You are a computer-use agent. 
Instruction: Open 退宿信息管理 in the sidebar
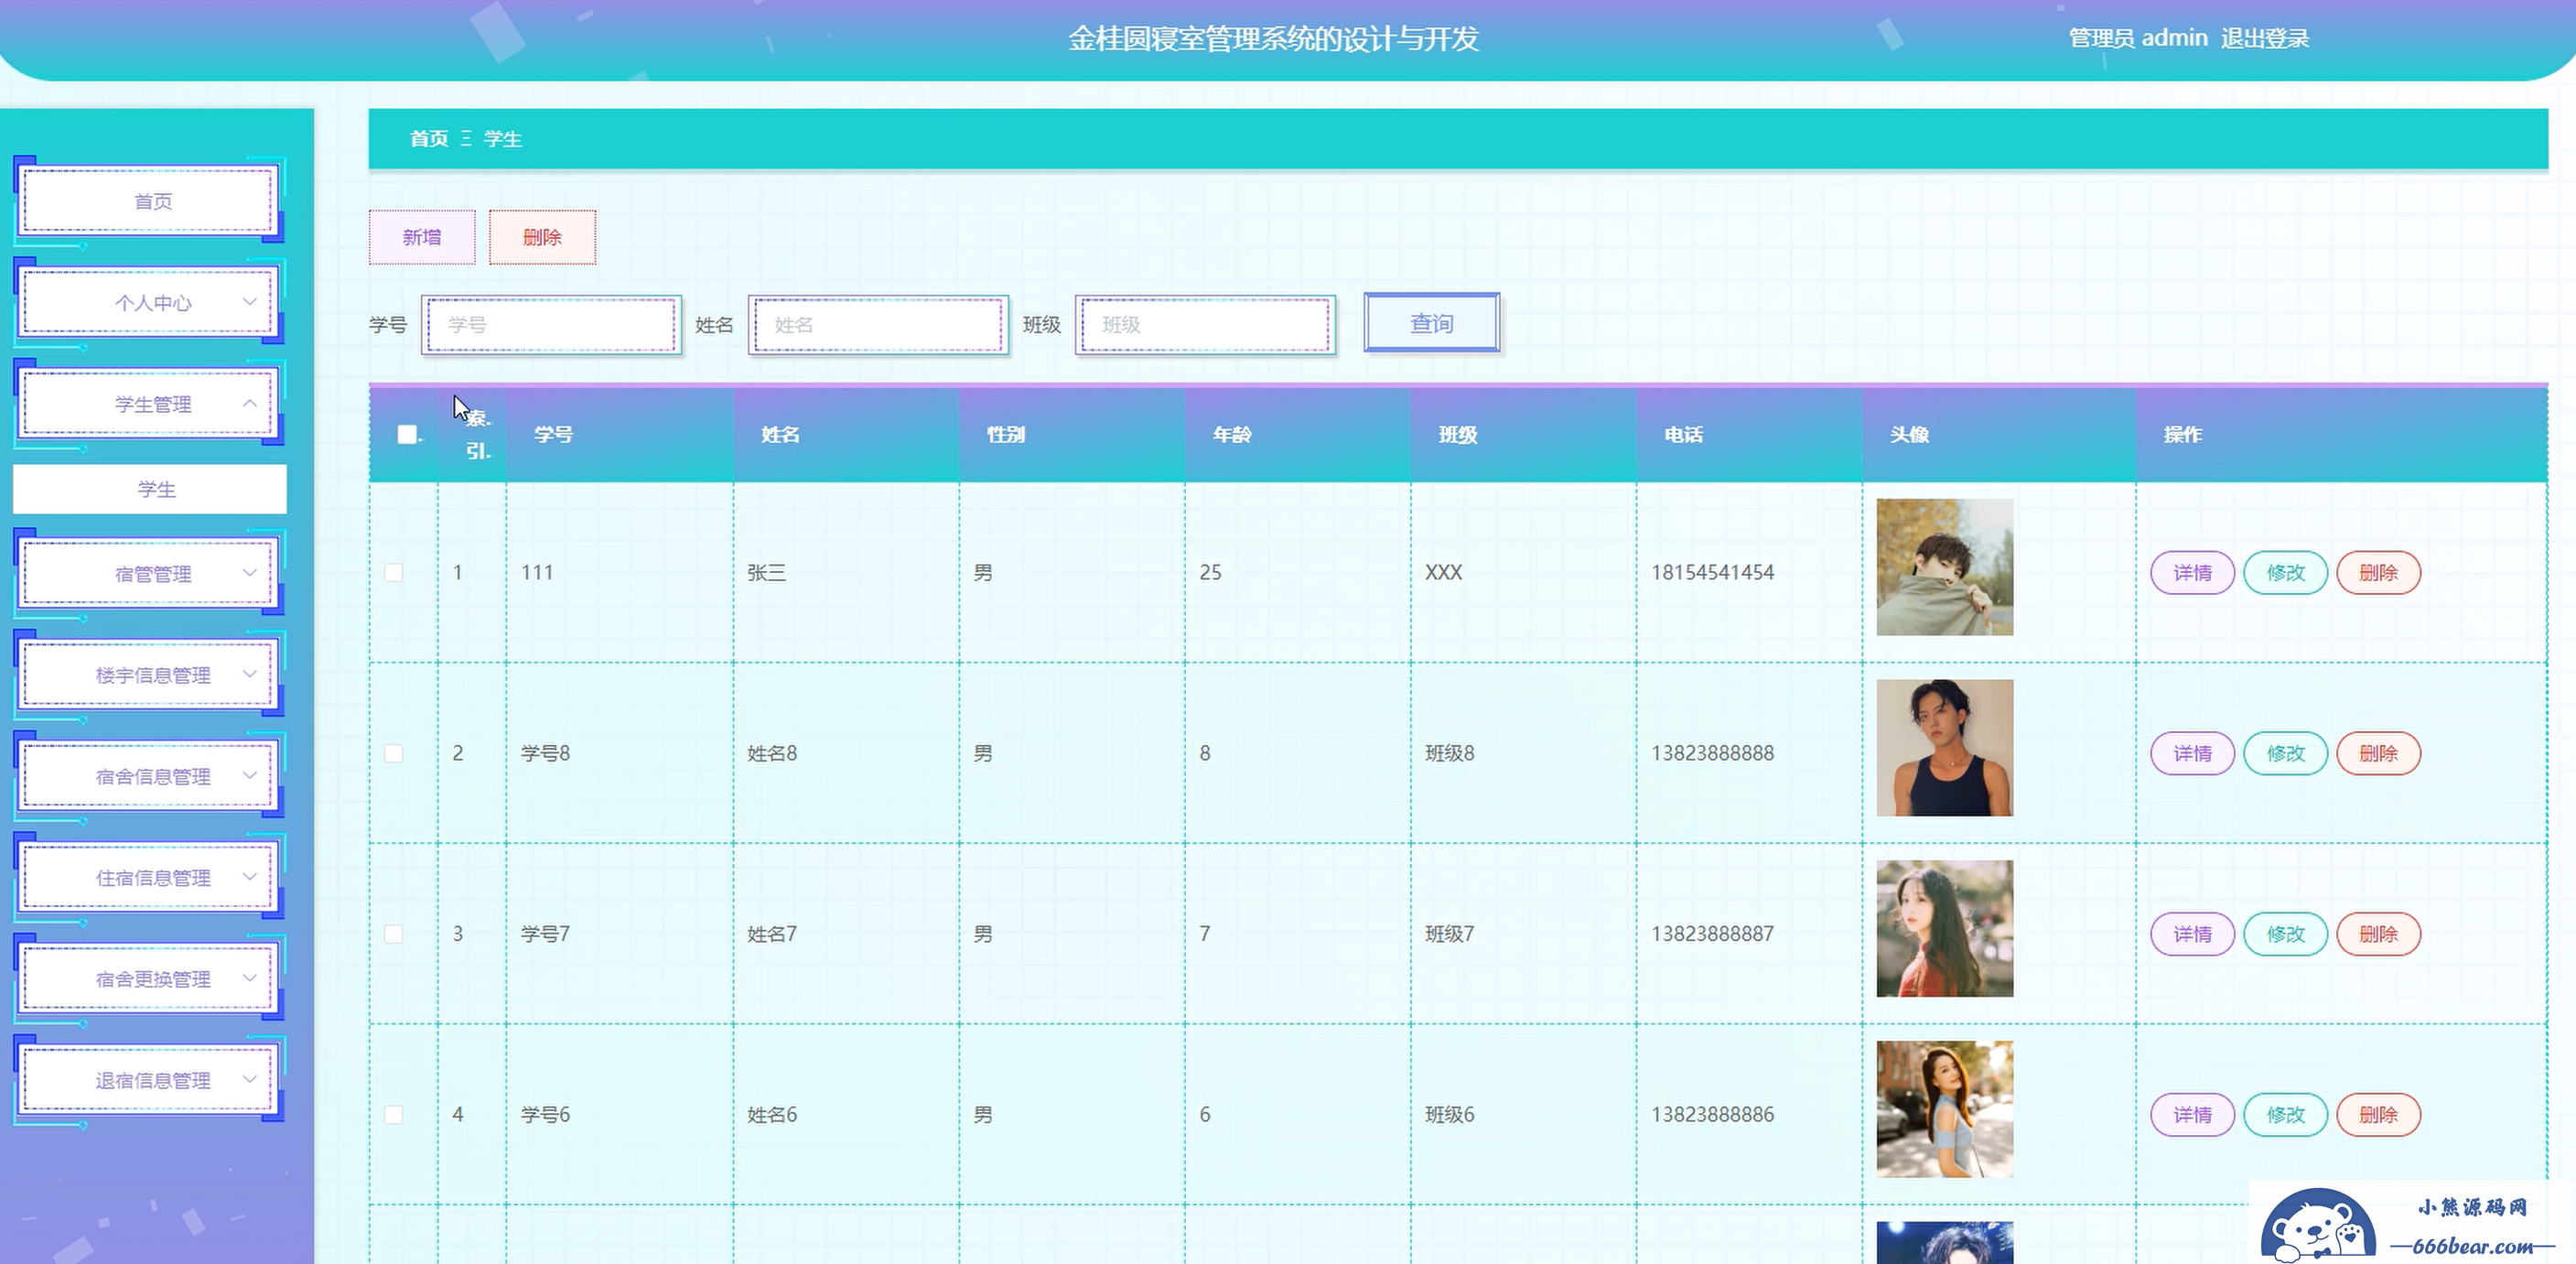point(150,1080)
